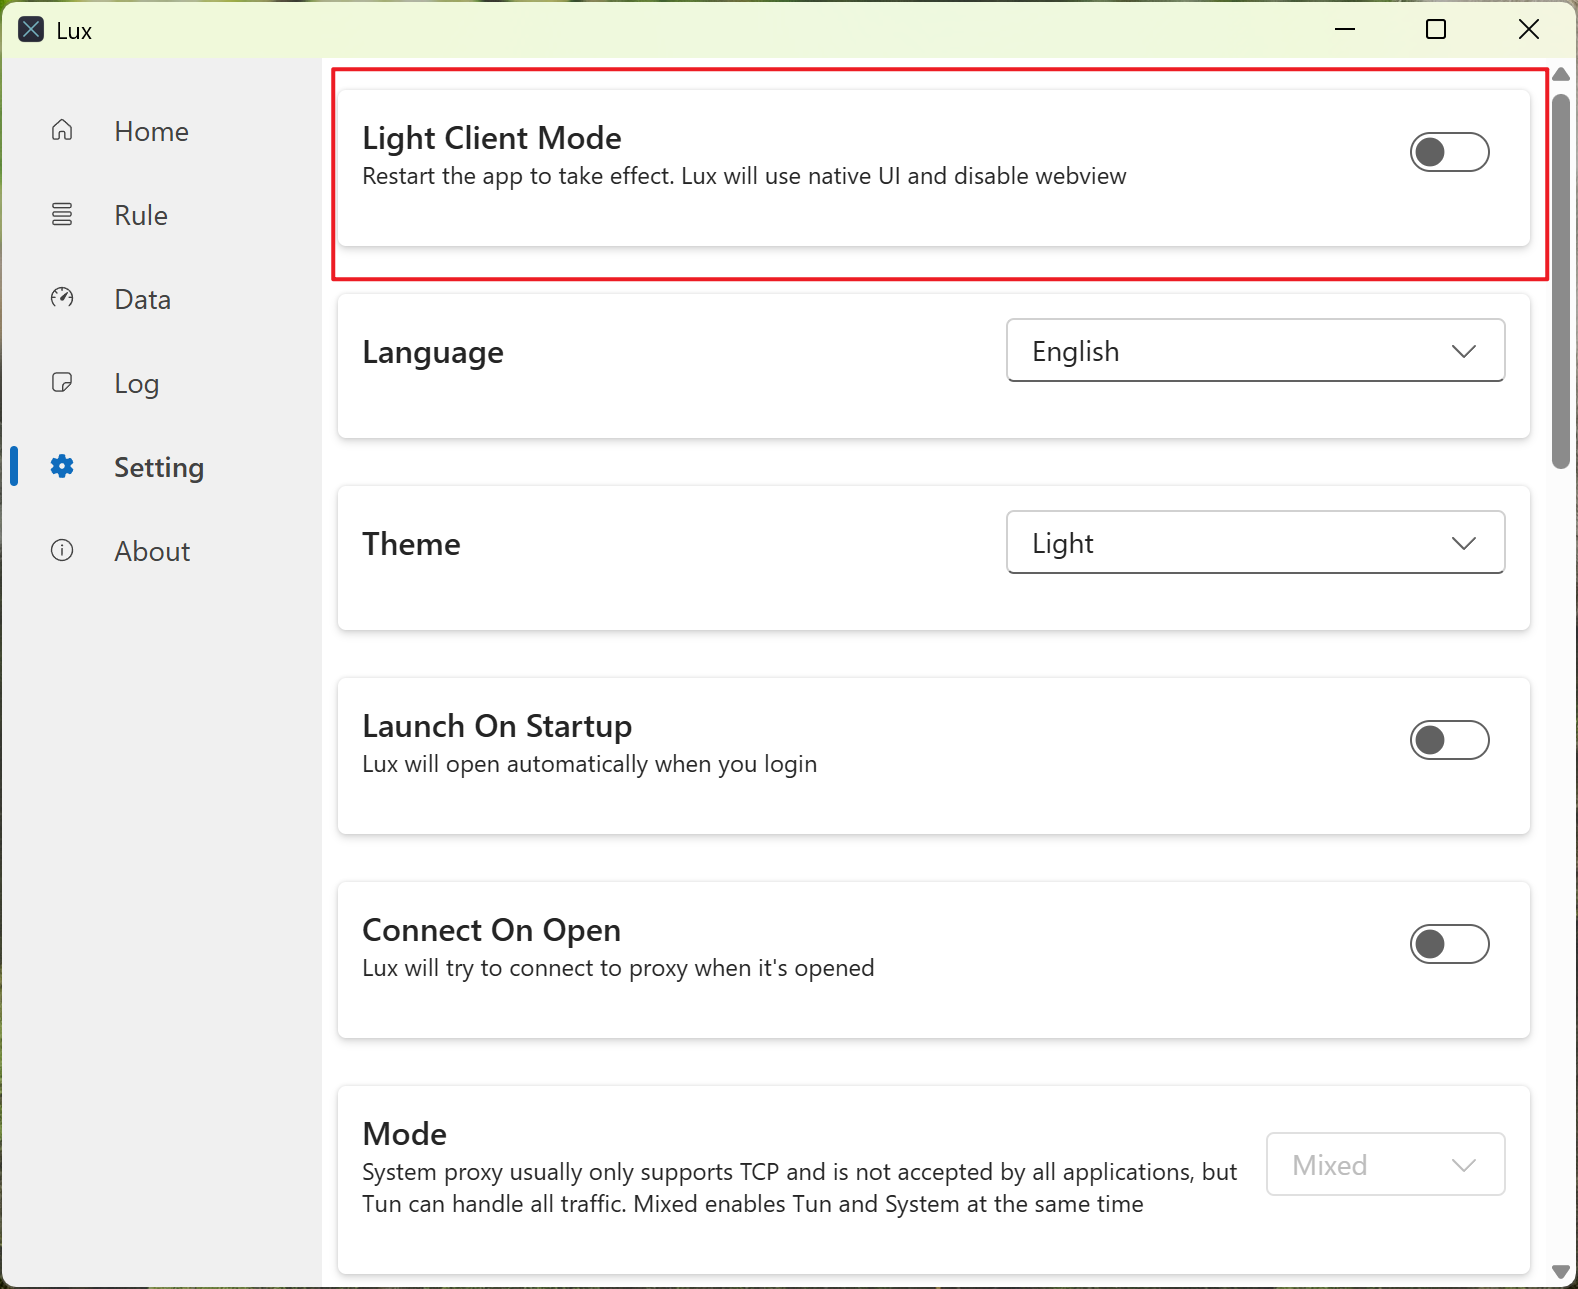
Task: Click the About info icon in sidebar
Action: [x=62, y=550]
